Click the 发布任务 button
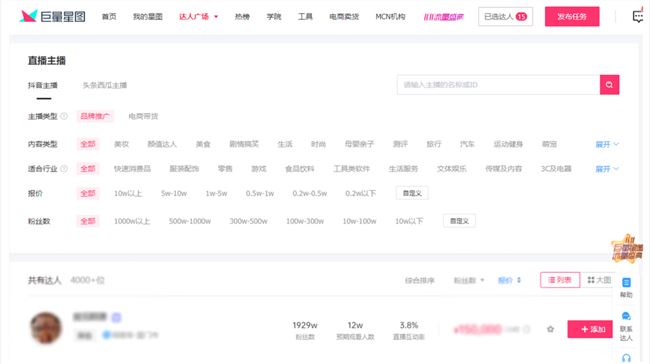This screenshot has height=364, width=650. tap(572, 17)
